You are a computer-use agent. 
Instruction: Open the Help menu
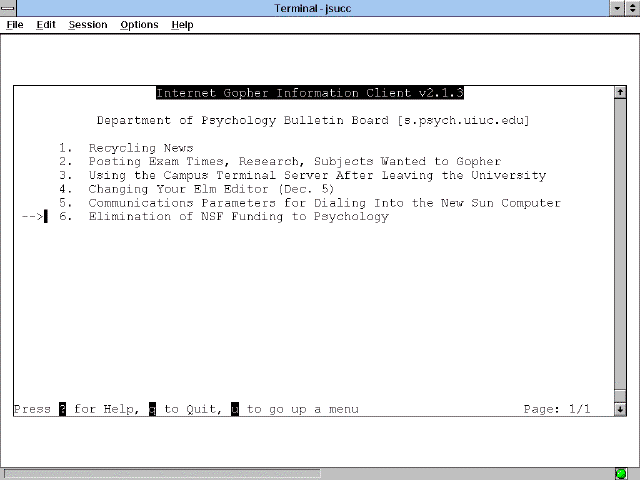[x=182, y=25]
